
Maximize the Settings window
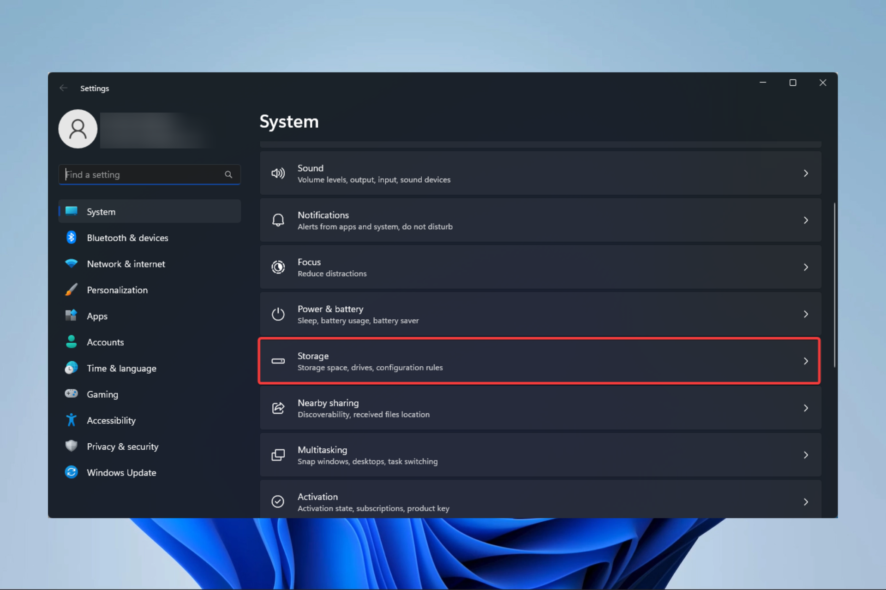(793, 83)
